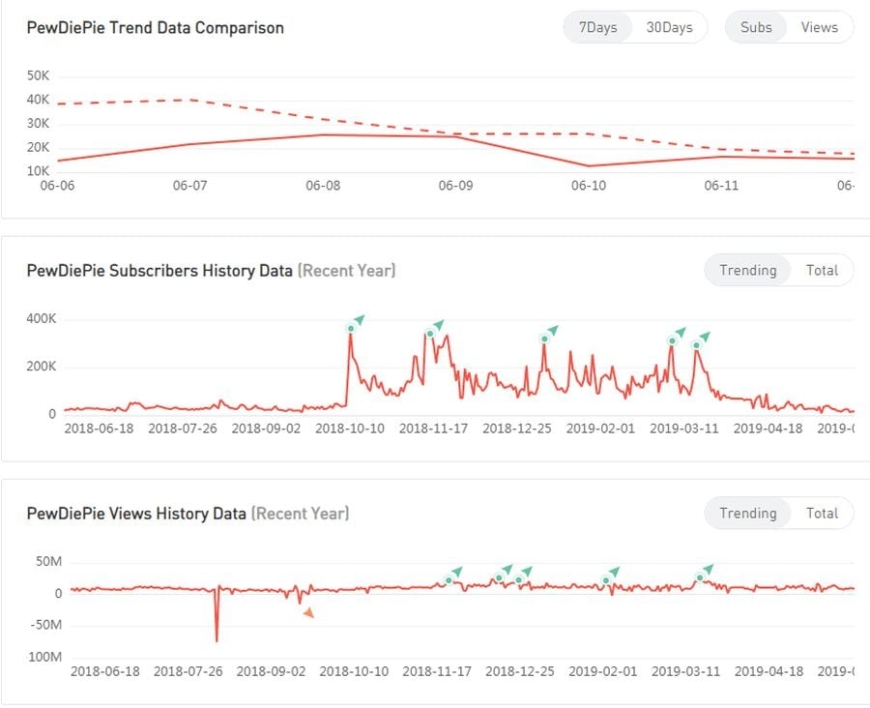Click the green marker near 2018-11-17 on Views chart
Screen dimensions: 870x708
point(449,580)
